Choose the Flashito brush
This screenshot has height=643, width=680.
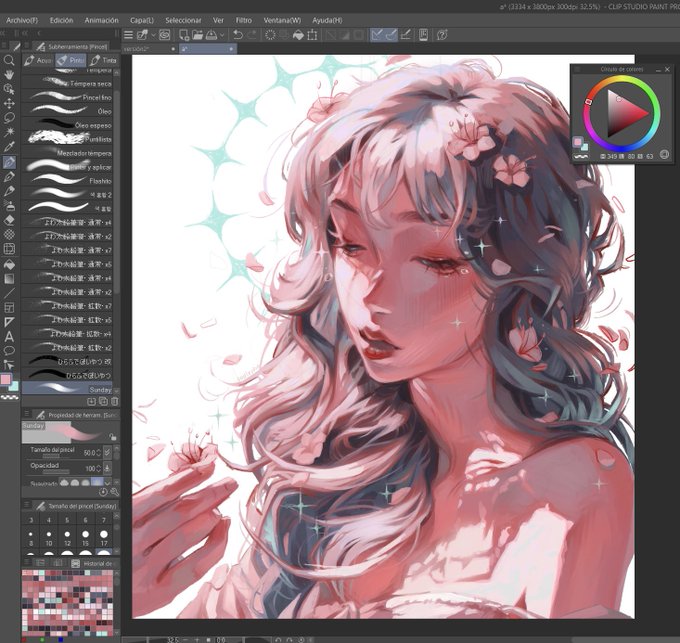(67, 181)
